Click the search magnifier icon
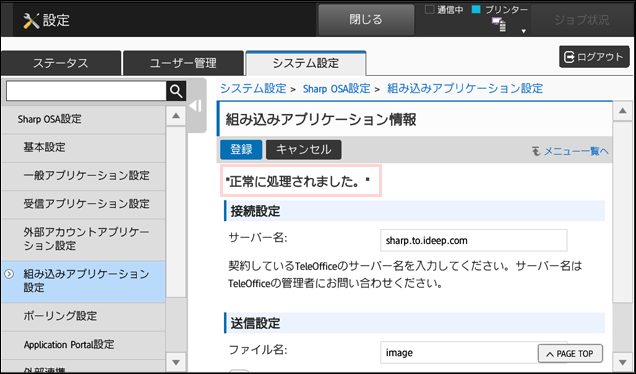 pos(176,91)
